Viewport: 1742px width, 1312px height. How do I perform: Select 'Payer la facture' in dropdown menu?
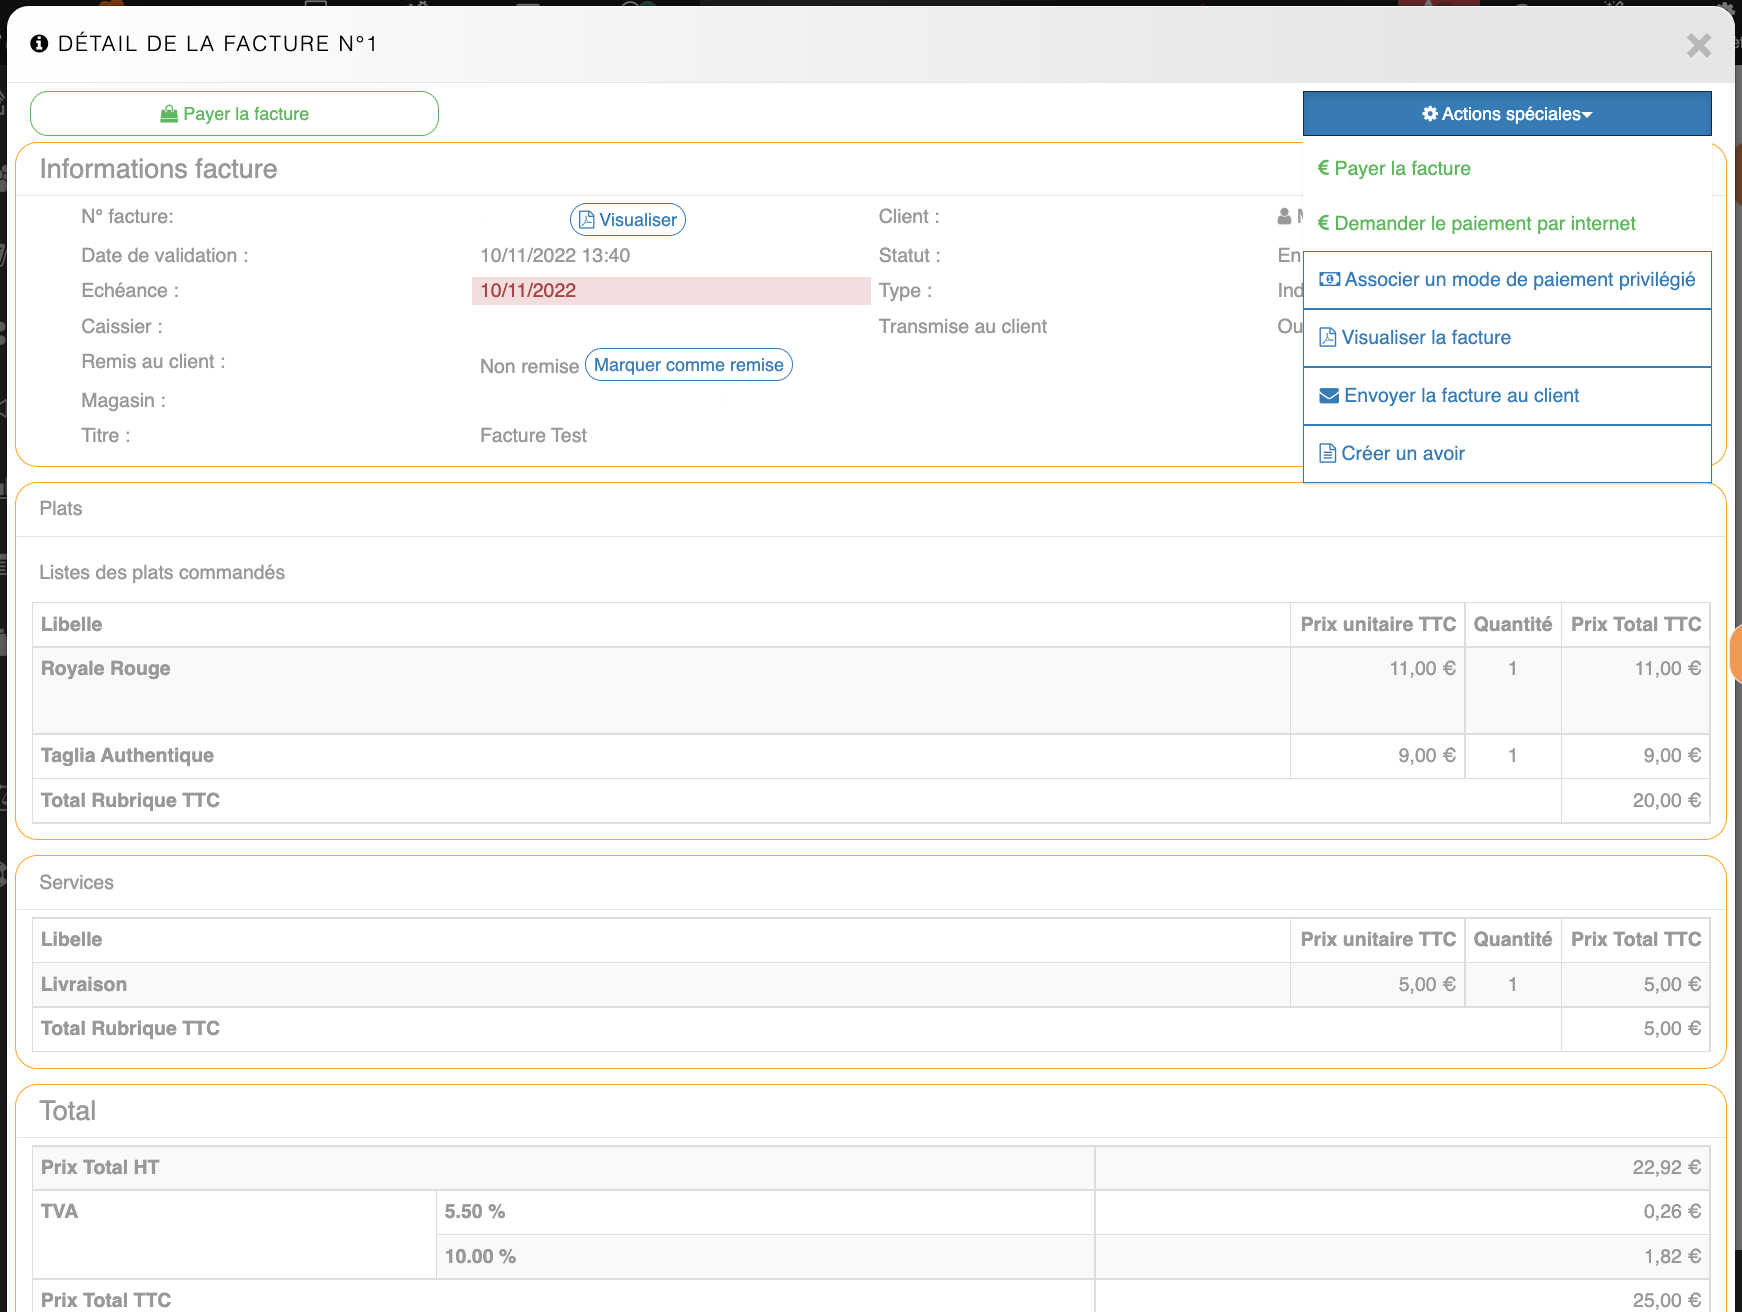(1401, 169)
